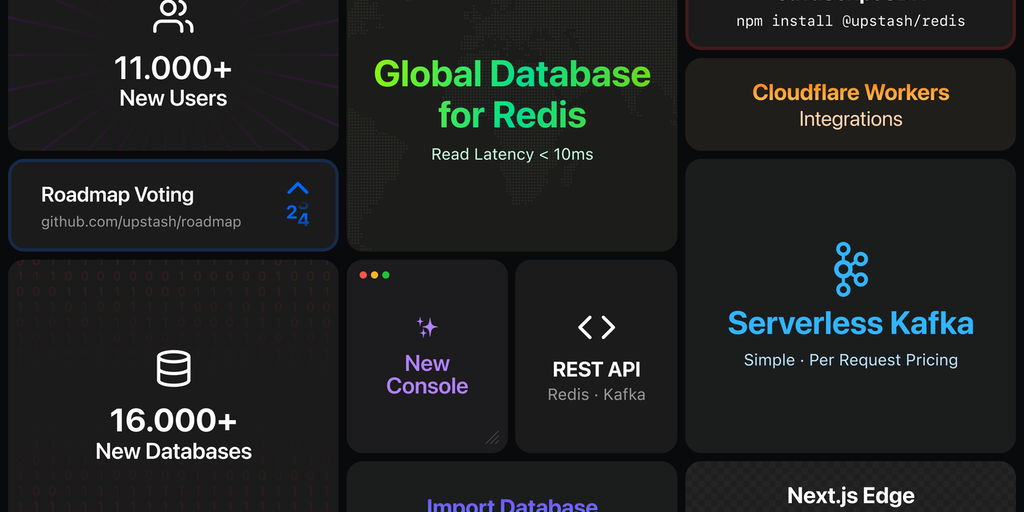Click the purple sparkles icon above New Console
Viewport: 1024px width, 512px height.
coord(427,327)
